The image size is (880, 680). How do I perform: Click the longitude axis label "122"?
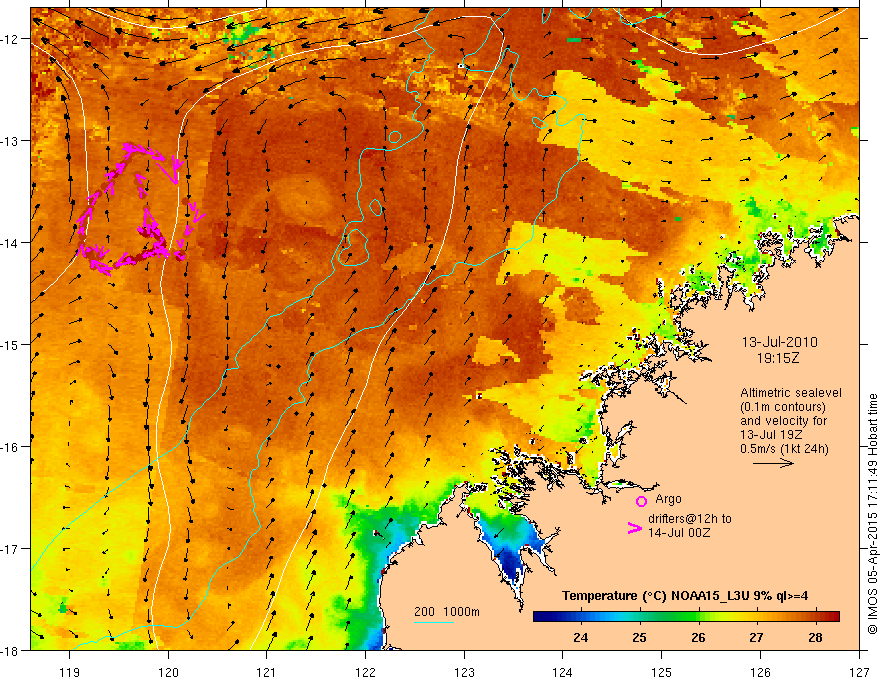365,672
